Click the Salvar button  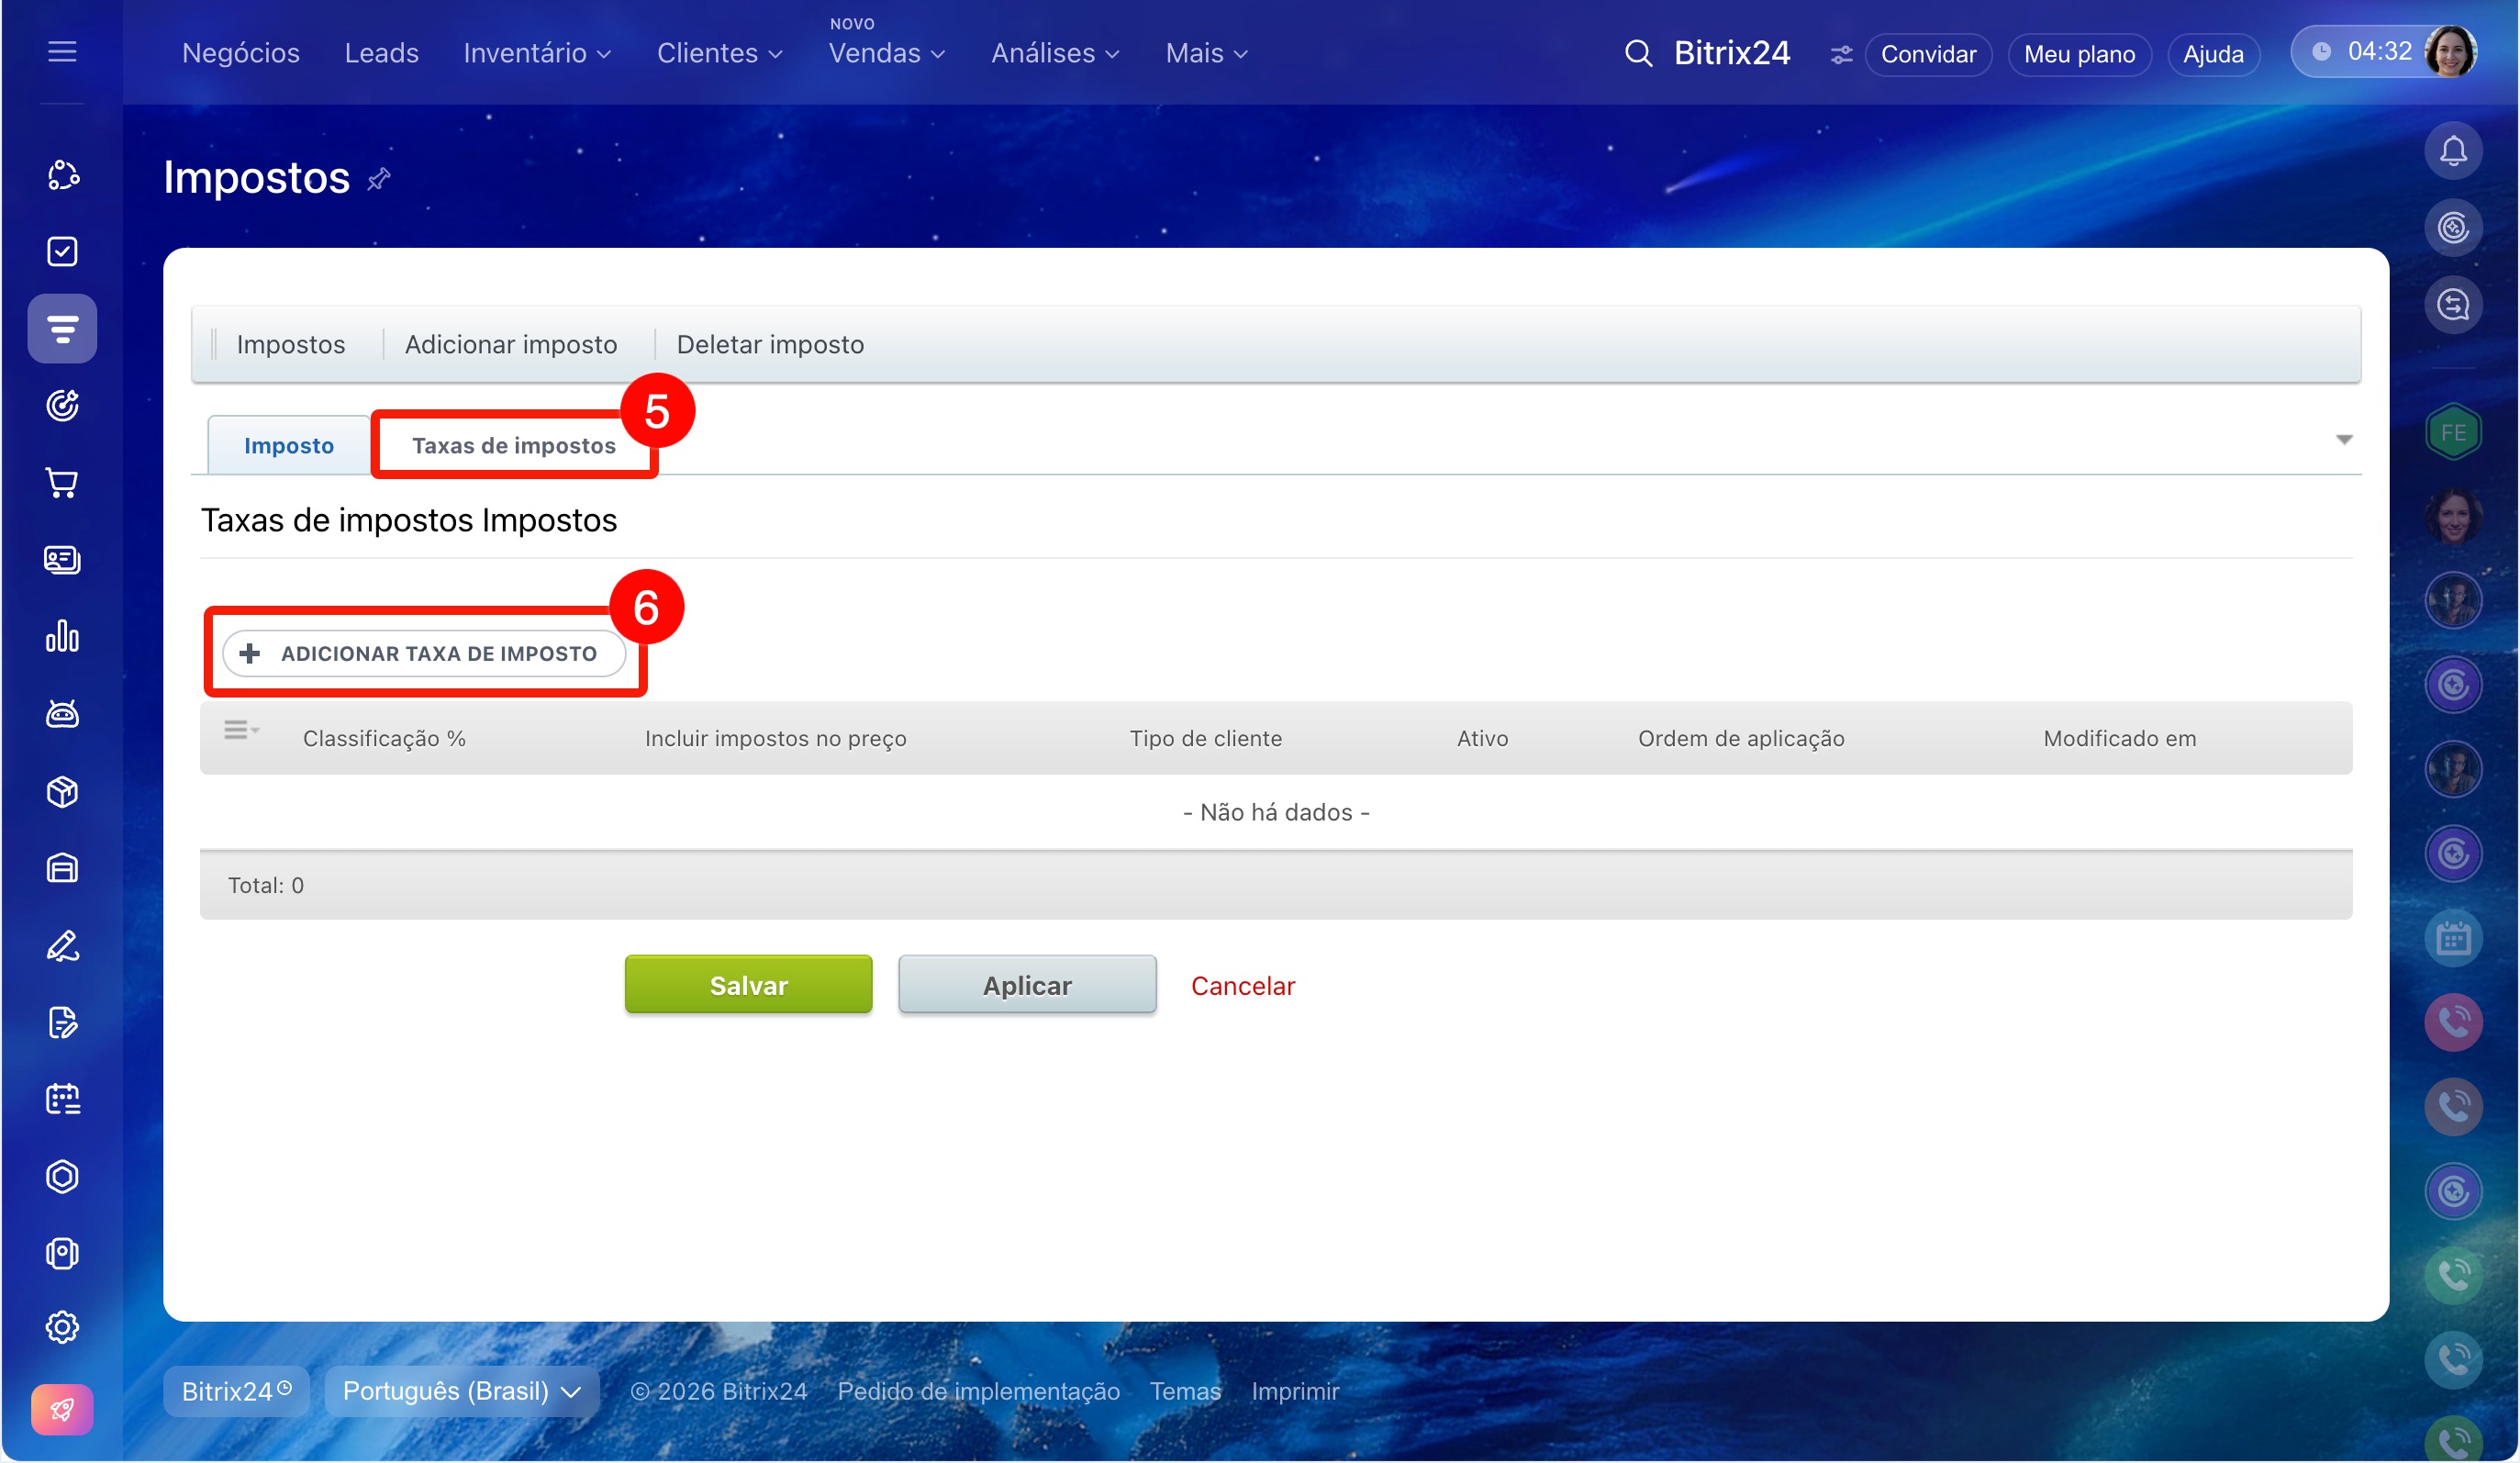[x=748, y=985]
